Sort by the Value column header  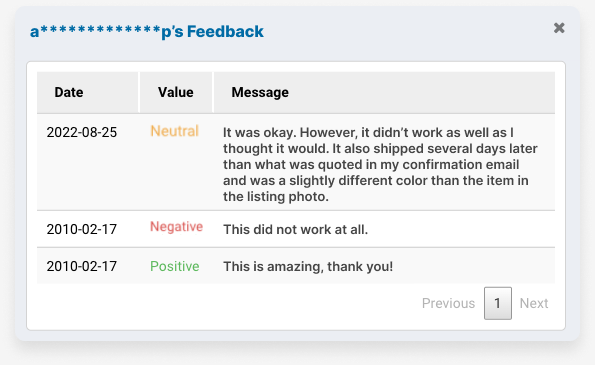click(x=176, y=92)
